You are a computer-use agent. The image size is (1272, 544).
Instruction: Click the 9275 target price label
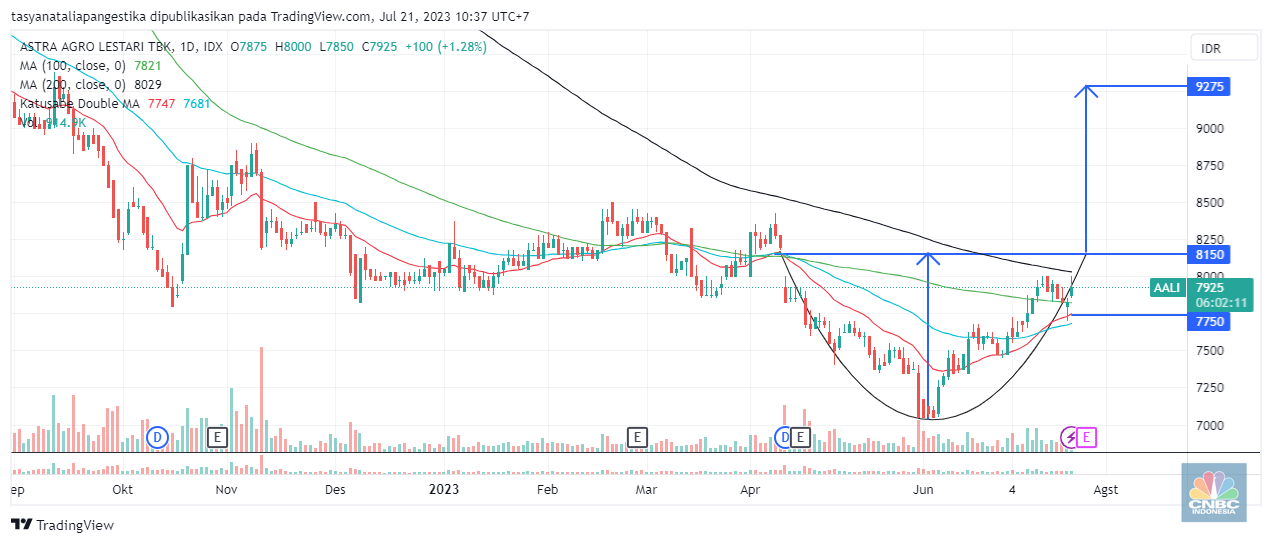point(1208,87)
